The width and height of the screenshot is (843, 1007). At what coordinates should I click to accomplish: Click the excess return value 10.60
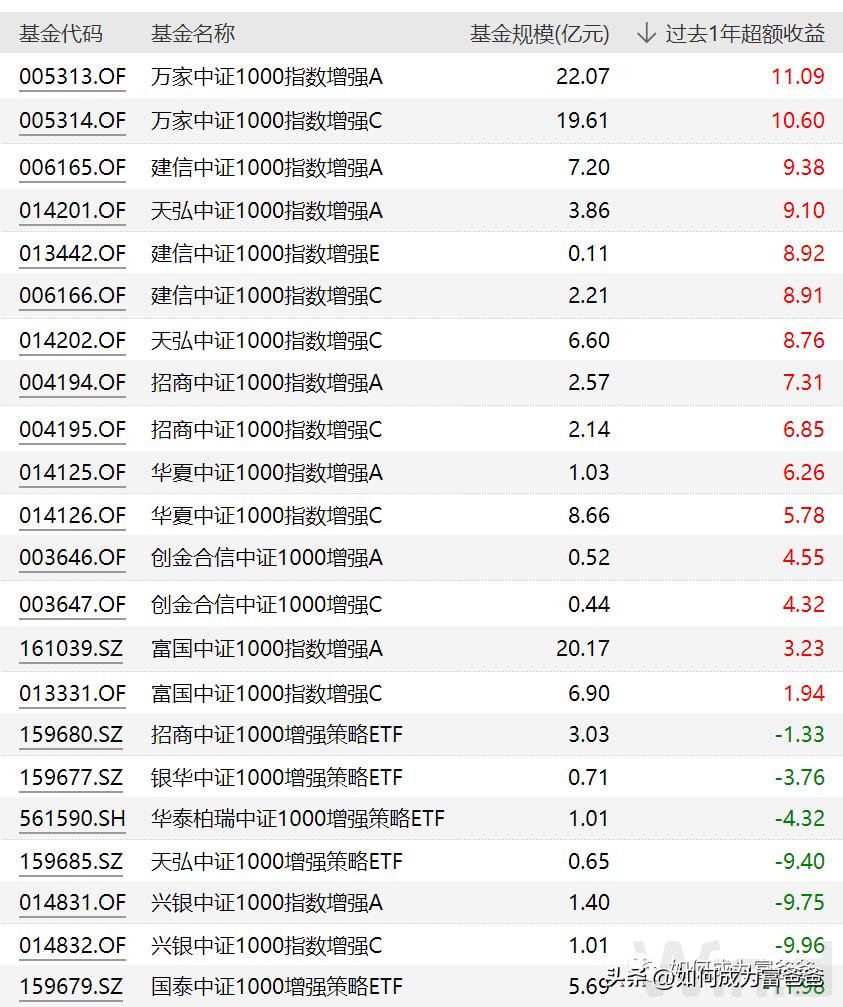pyautogui.click(x=797, y=120)
